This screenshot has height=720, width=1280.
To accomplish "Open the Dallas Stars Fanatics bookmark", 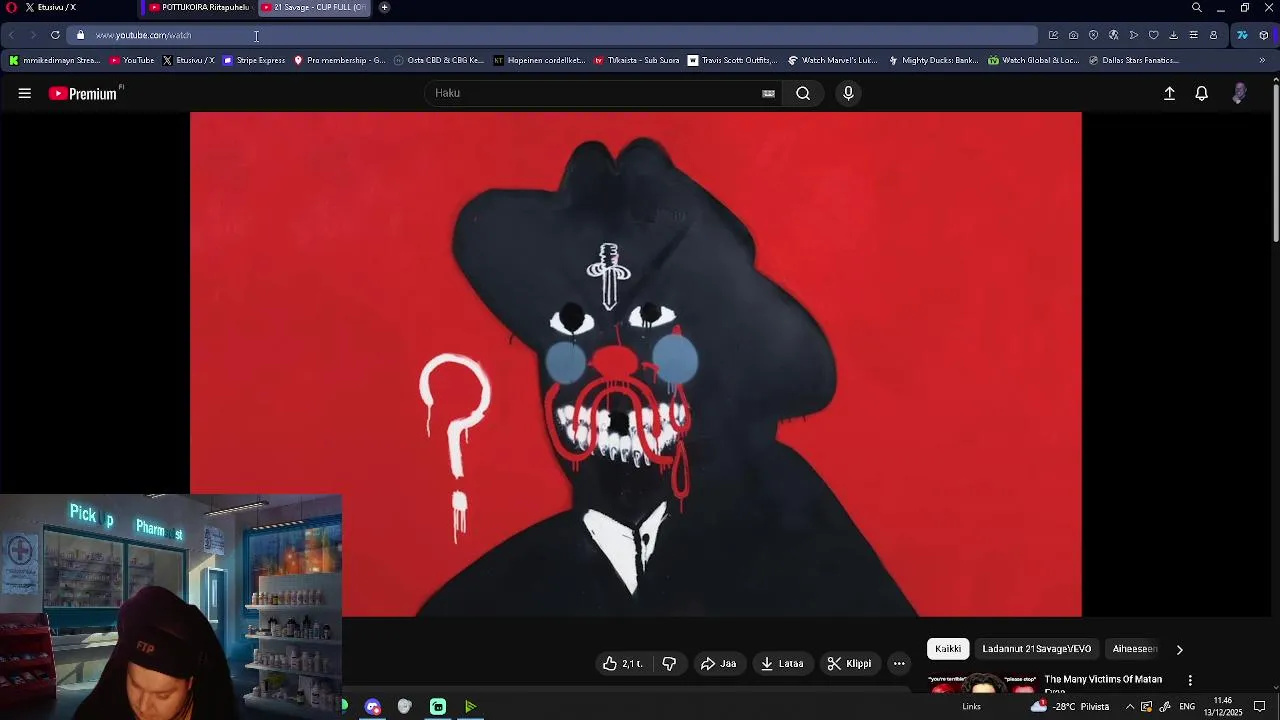I will [1134, 60].
